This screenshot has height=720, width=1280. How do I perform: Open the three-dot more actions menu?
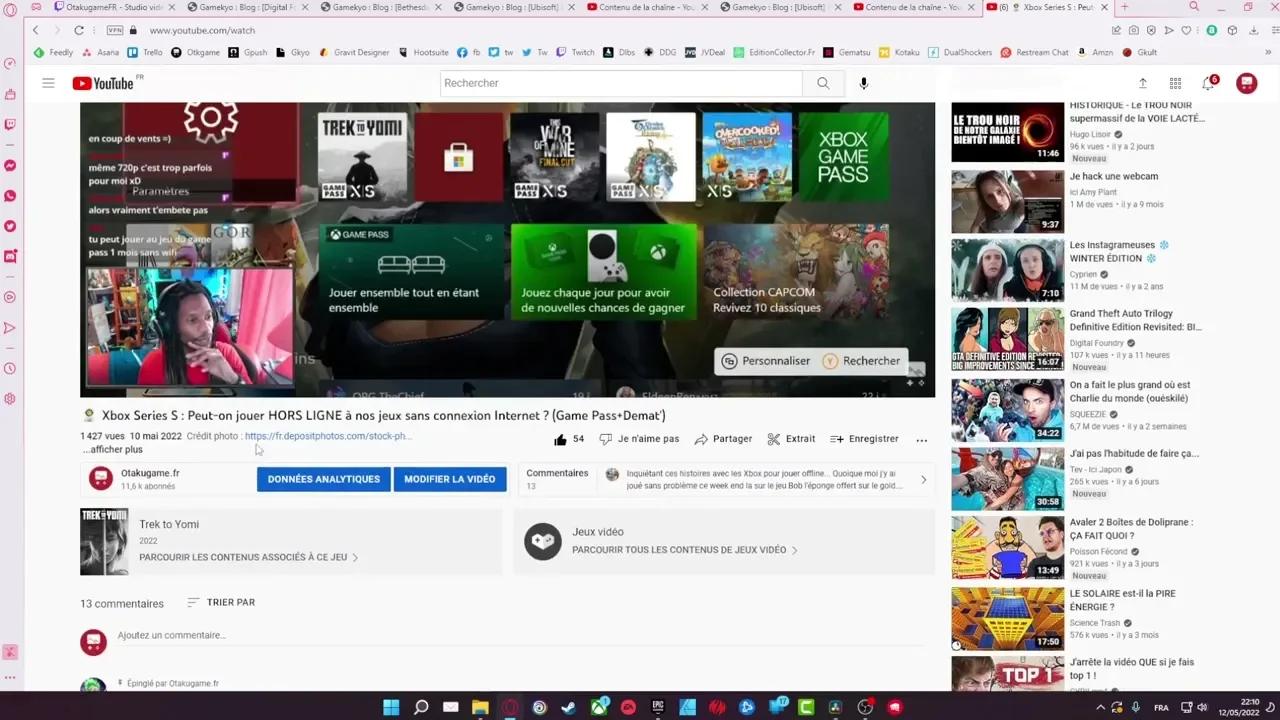tap(921, 439)
